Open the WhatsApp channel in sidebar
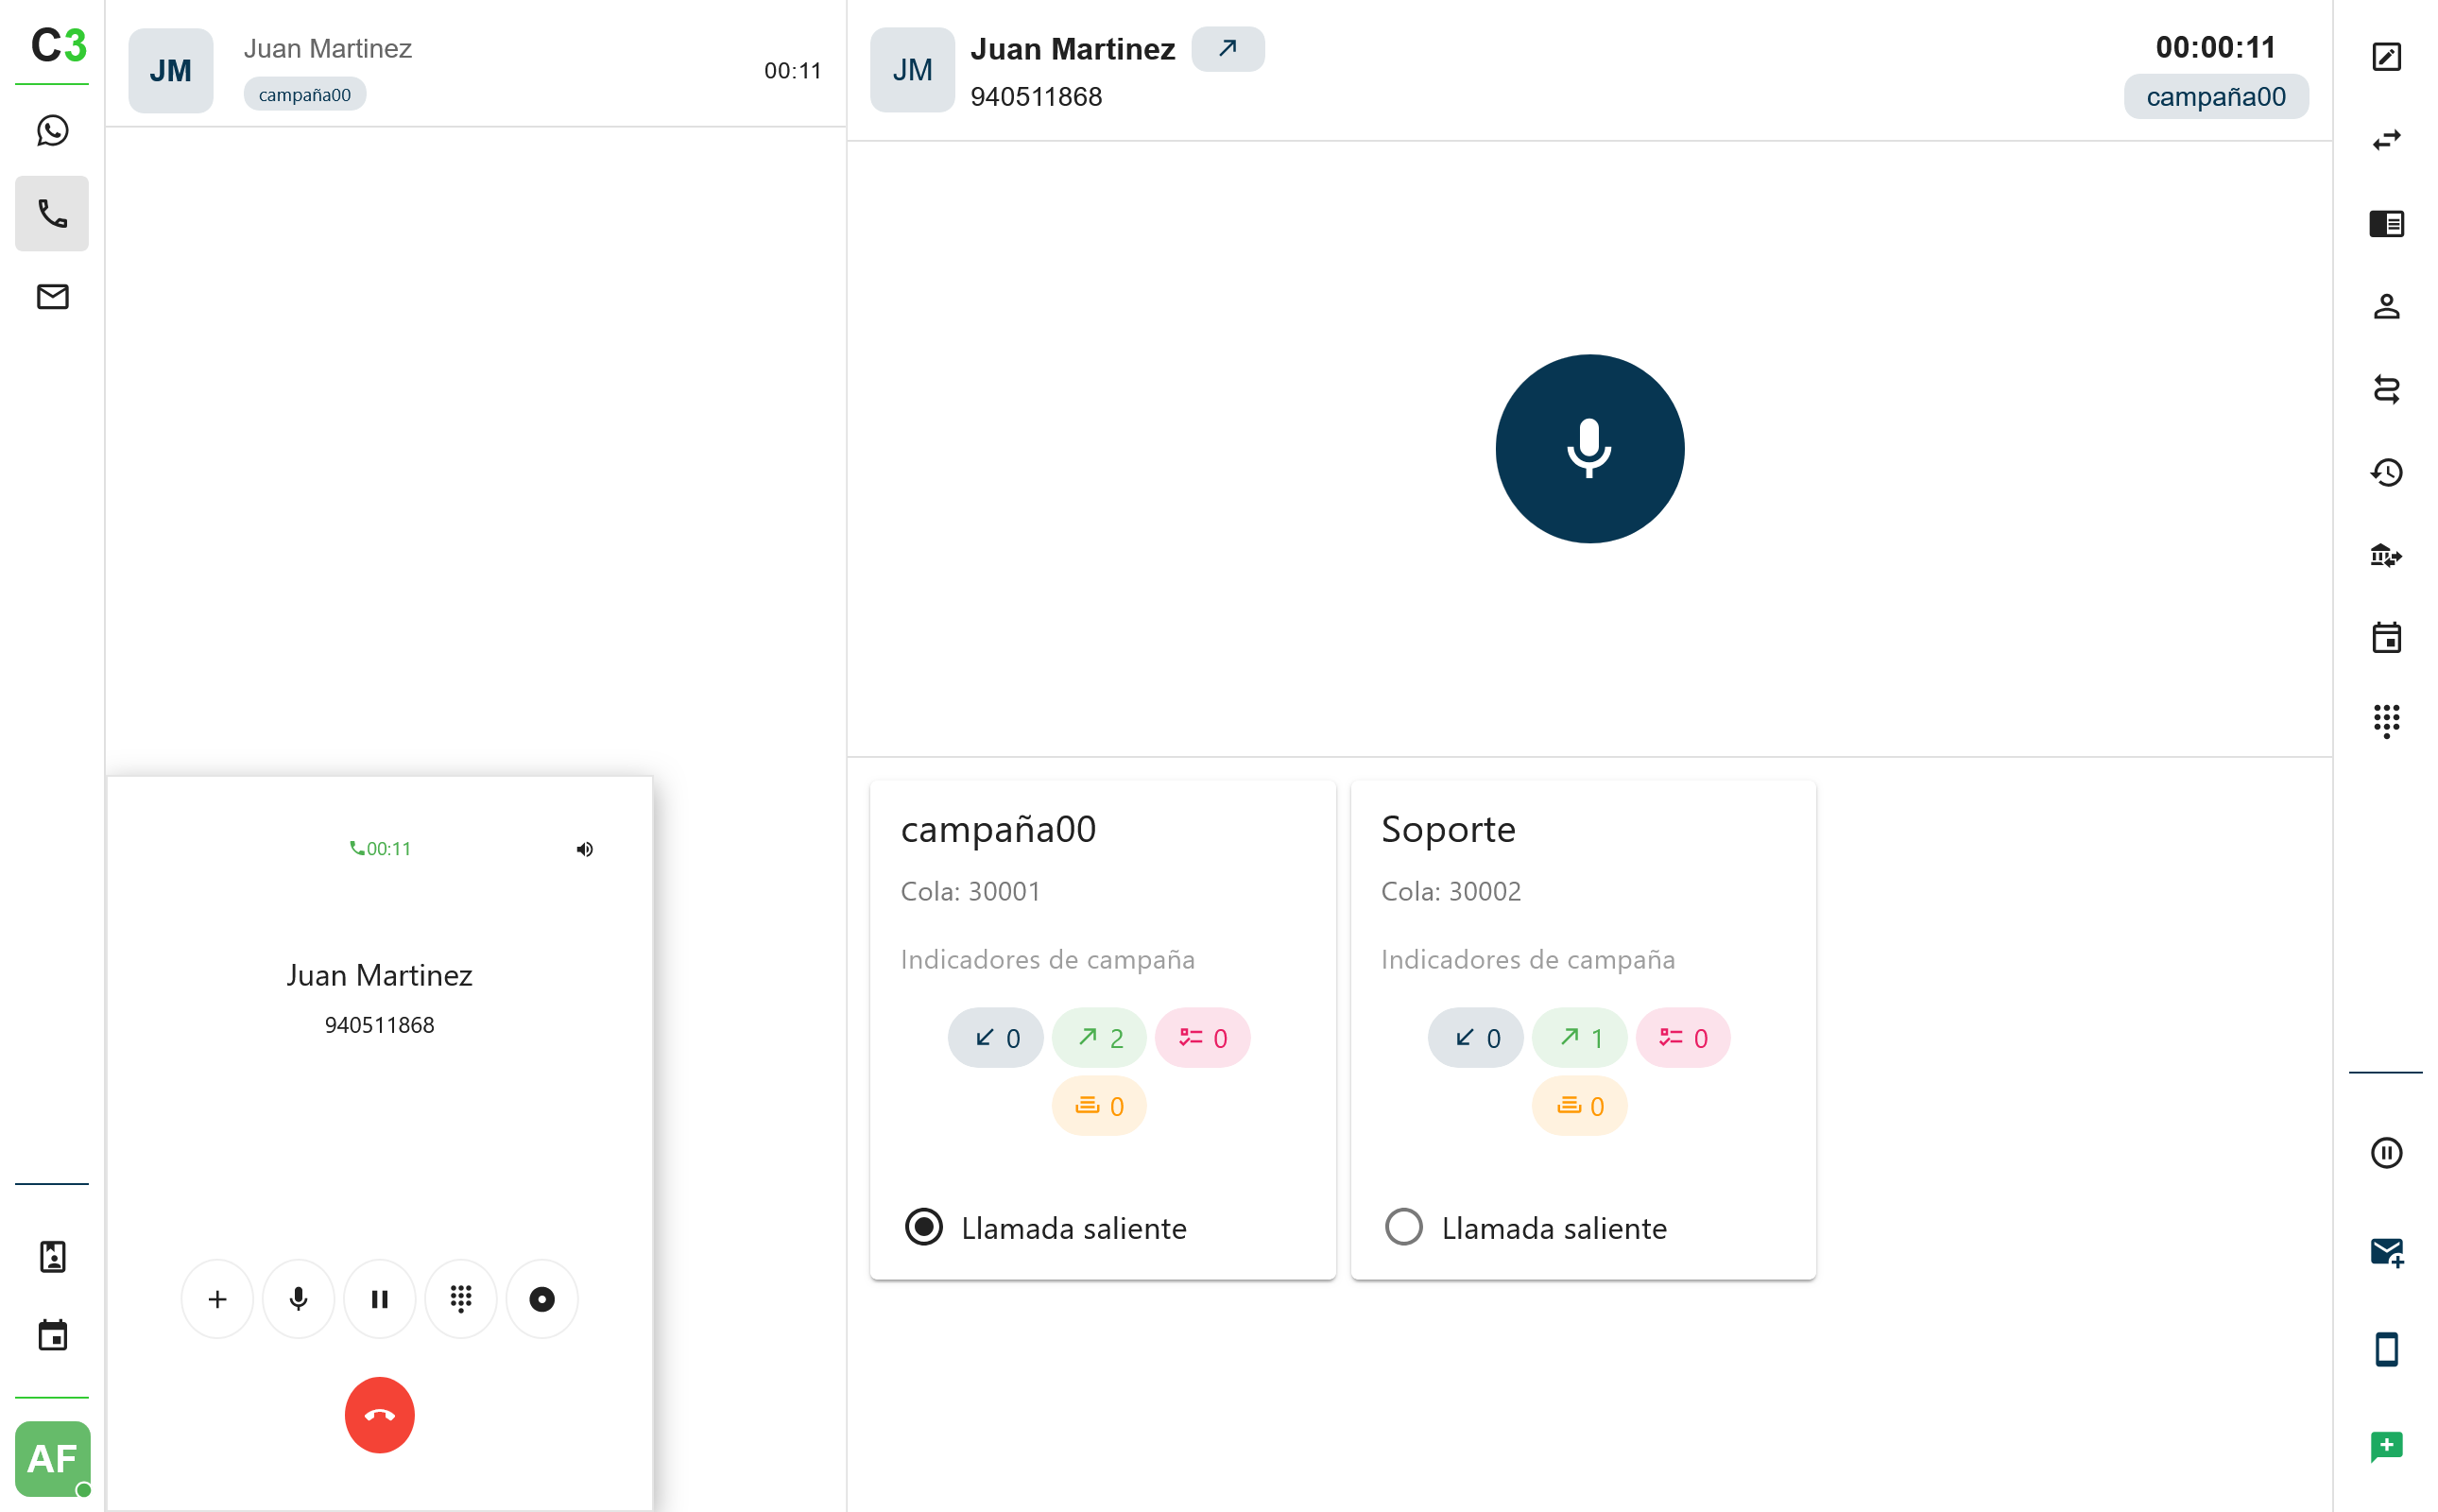This screenshot has width=2438, height=1512. [x=52, y=131]
